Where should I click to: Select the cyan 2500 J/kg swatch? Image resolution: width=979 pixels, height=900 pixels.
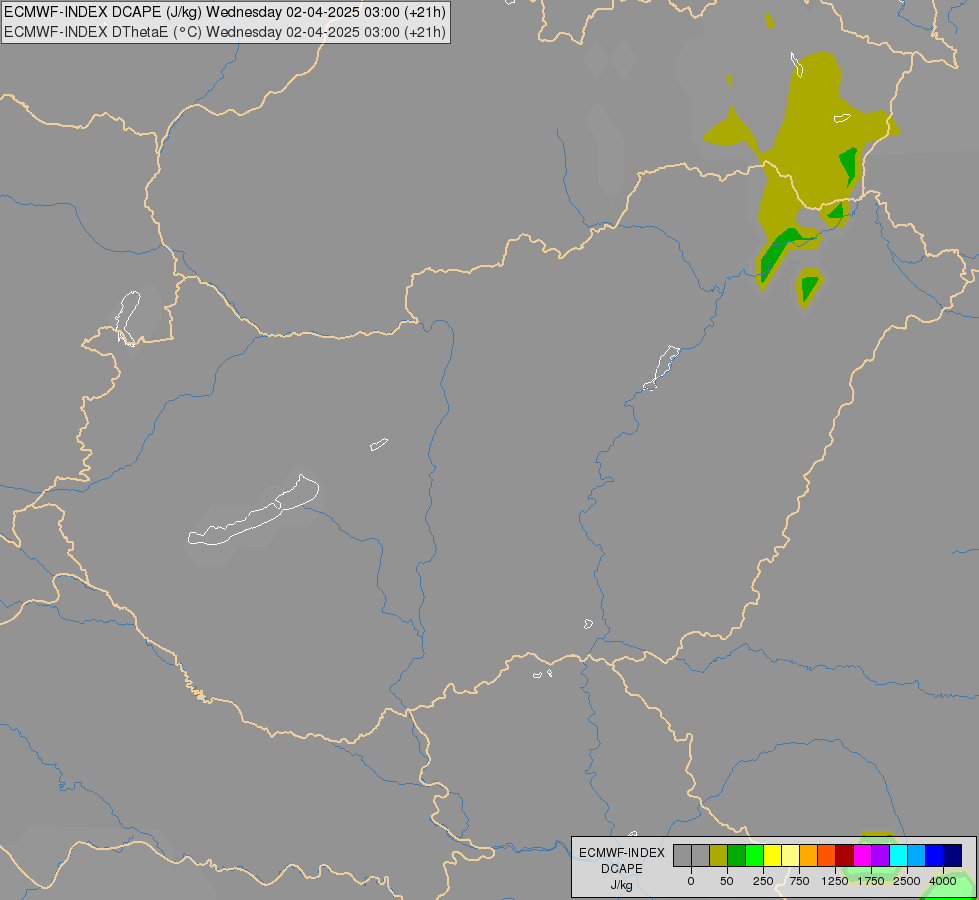[x=899, y=855]
